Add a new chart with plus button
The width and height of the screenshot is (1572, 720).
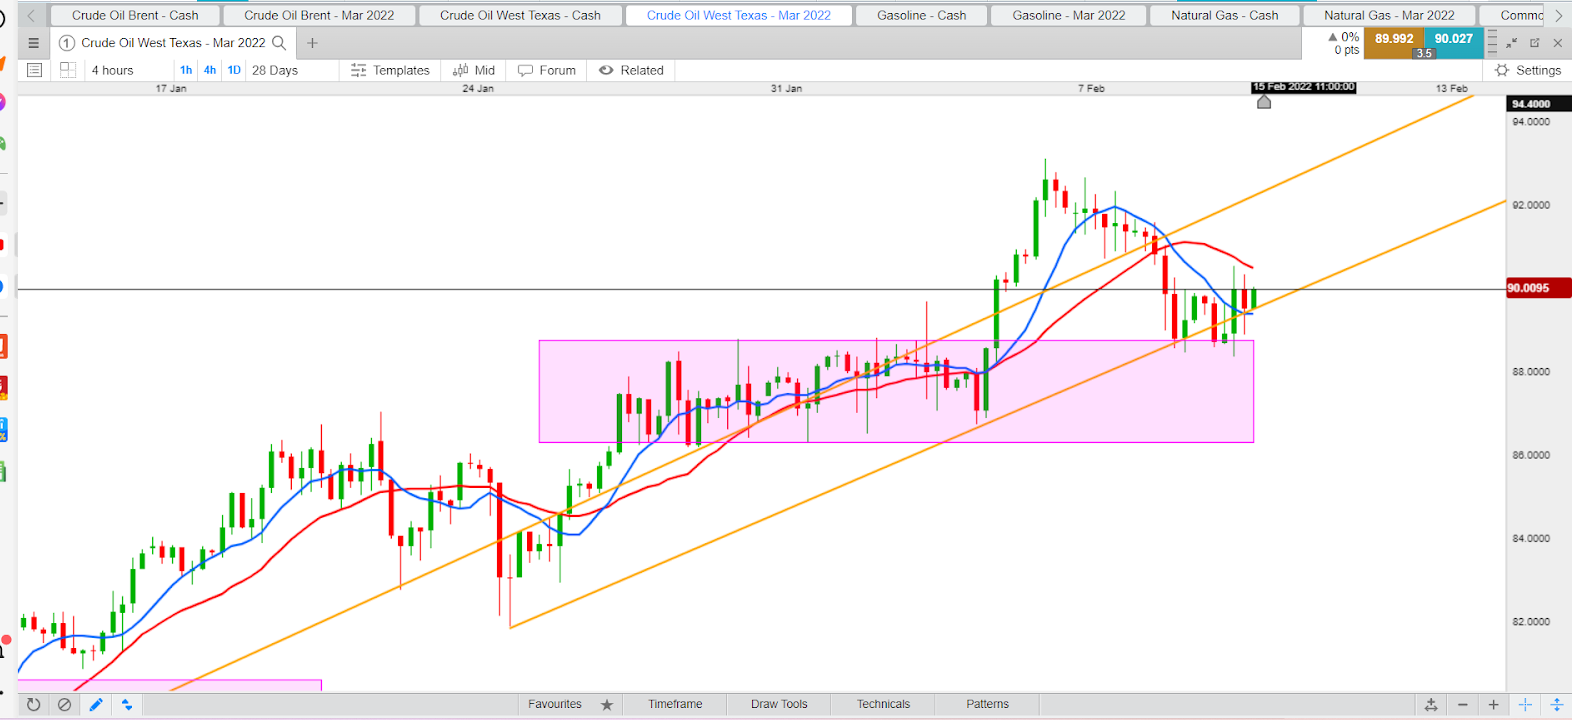312,43
